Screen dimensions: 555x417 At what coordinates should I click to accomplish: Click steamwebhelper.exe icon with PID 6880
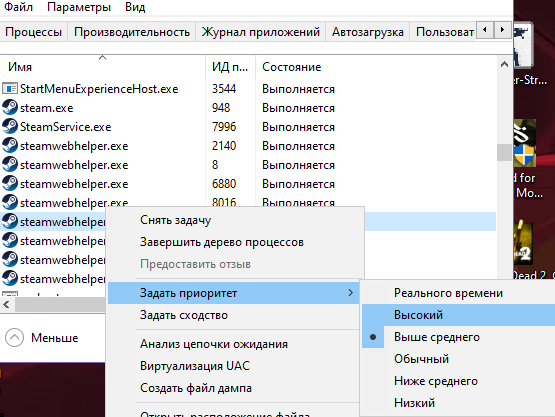pos(10,183)
